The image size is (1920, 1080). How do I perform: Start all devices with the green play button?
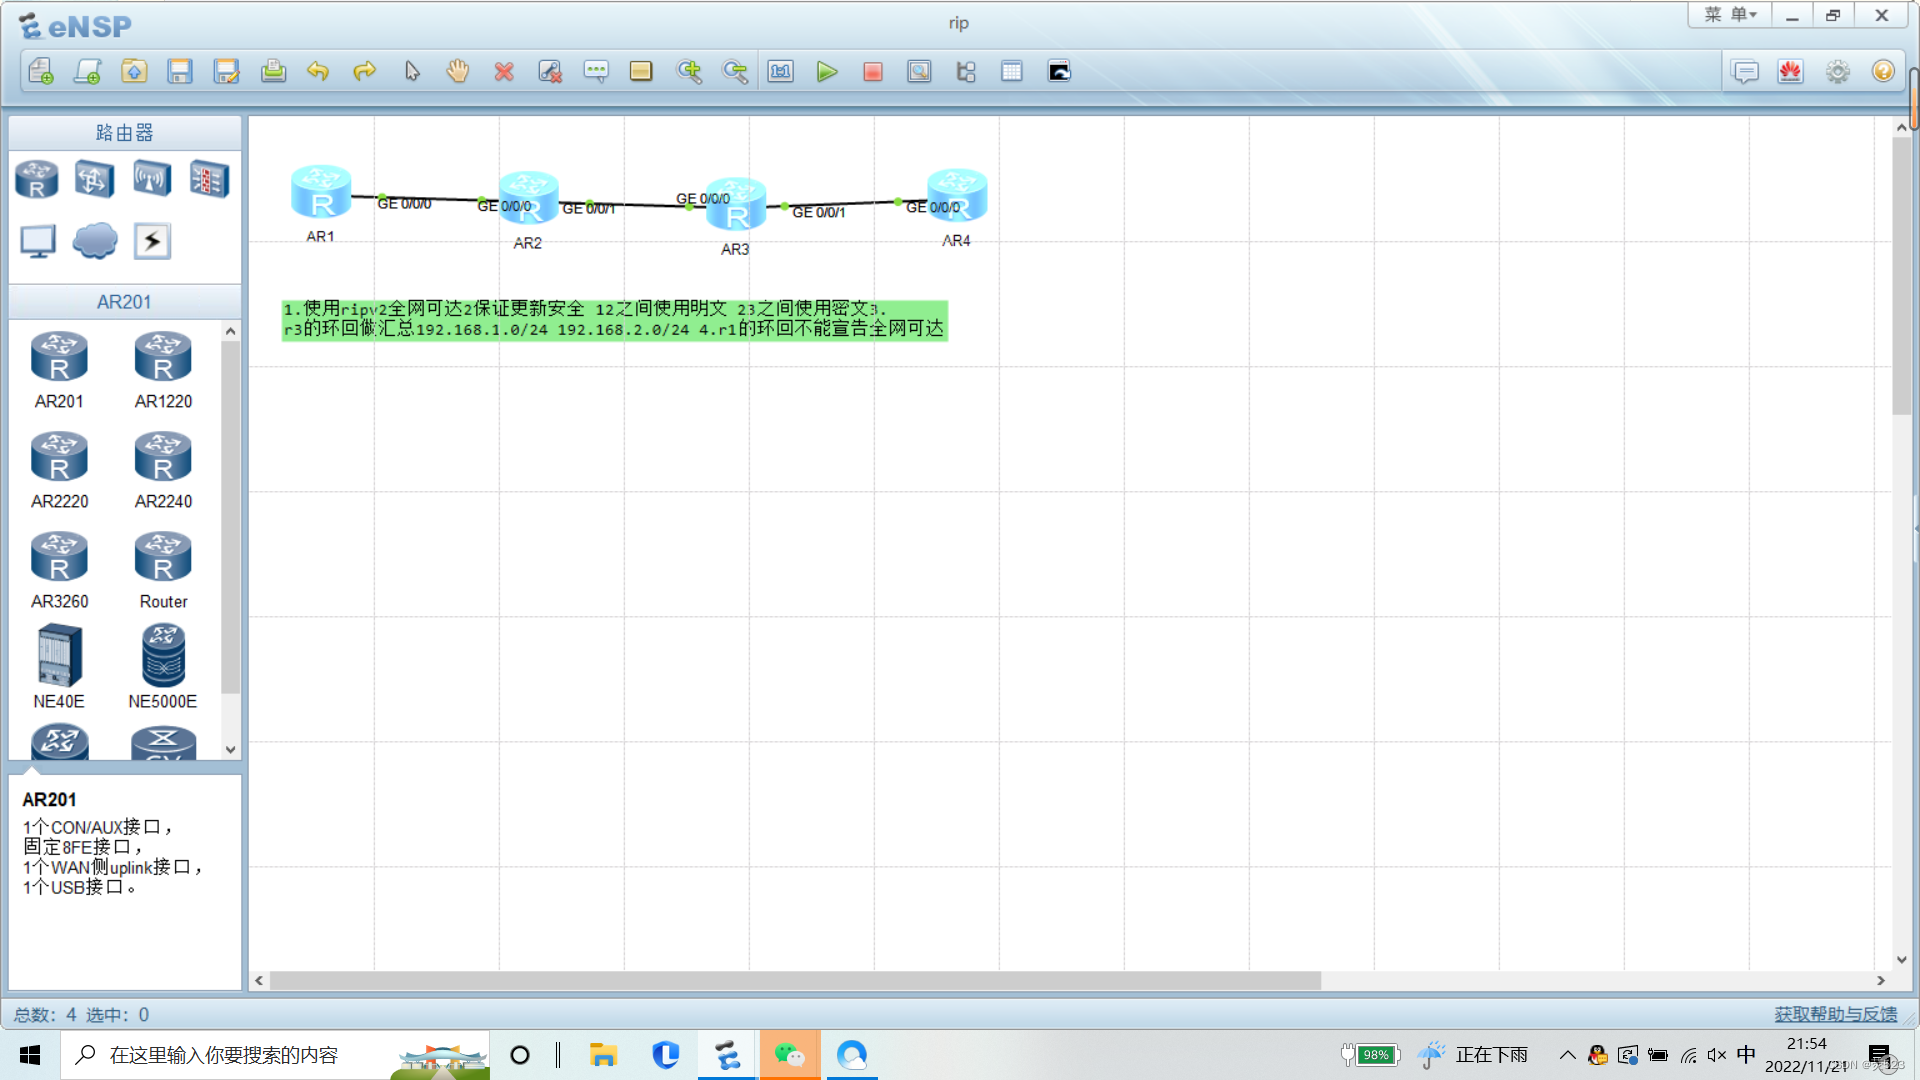coord(826,72)
